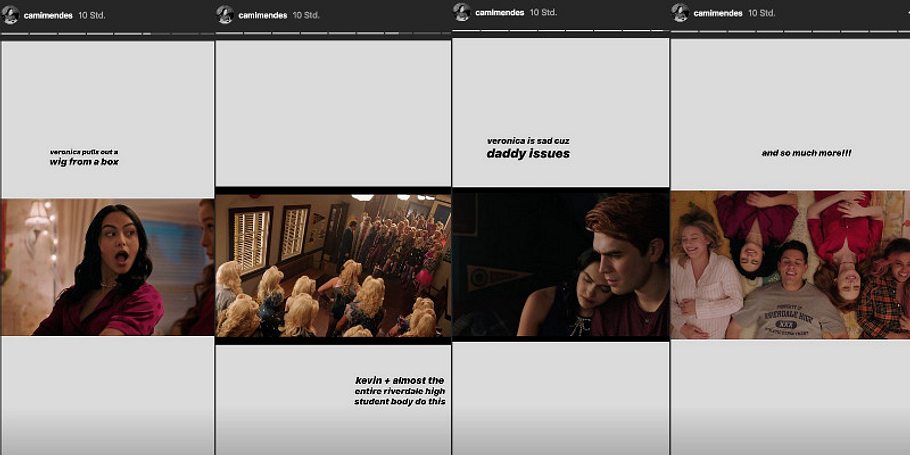This screenshot has height=455, width=910.
Task: Click story progress bar on the wig-from-a-box story
Action: click(107, 34)
